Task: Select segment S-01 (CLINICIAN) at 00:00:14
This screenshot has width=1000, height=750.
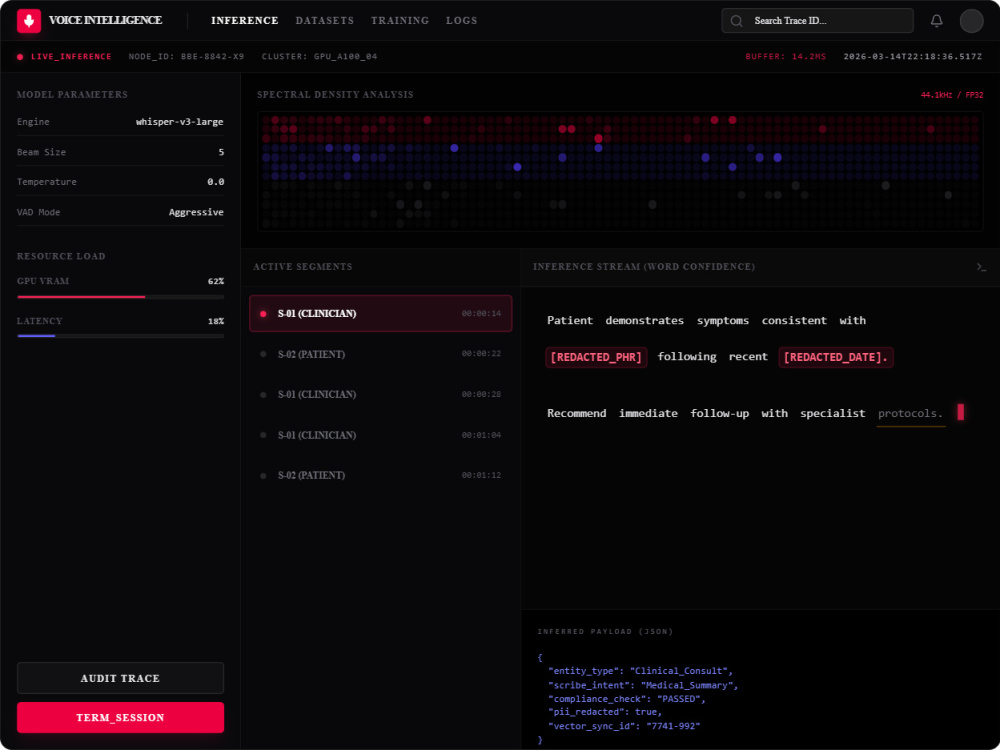Action: pyautogui.click(x=380, y=313)
